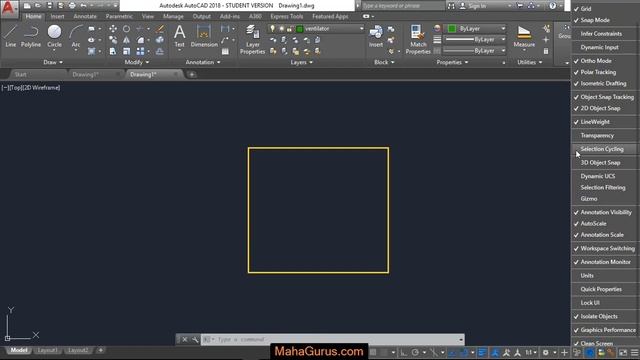Screen dimensions: 640x360
Task: Select the Rotate tool in Modify panel
Action: [x=127, y=29]
